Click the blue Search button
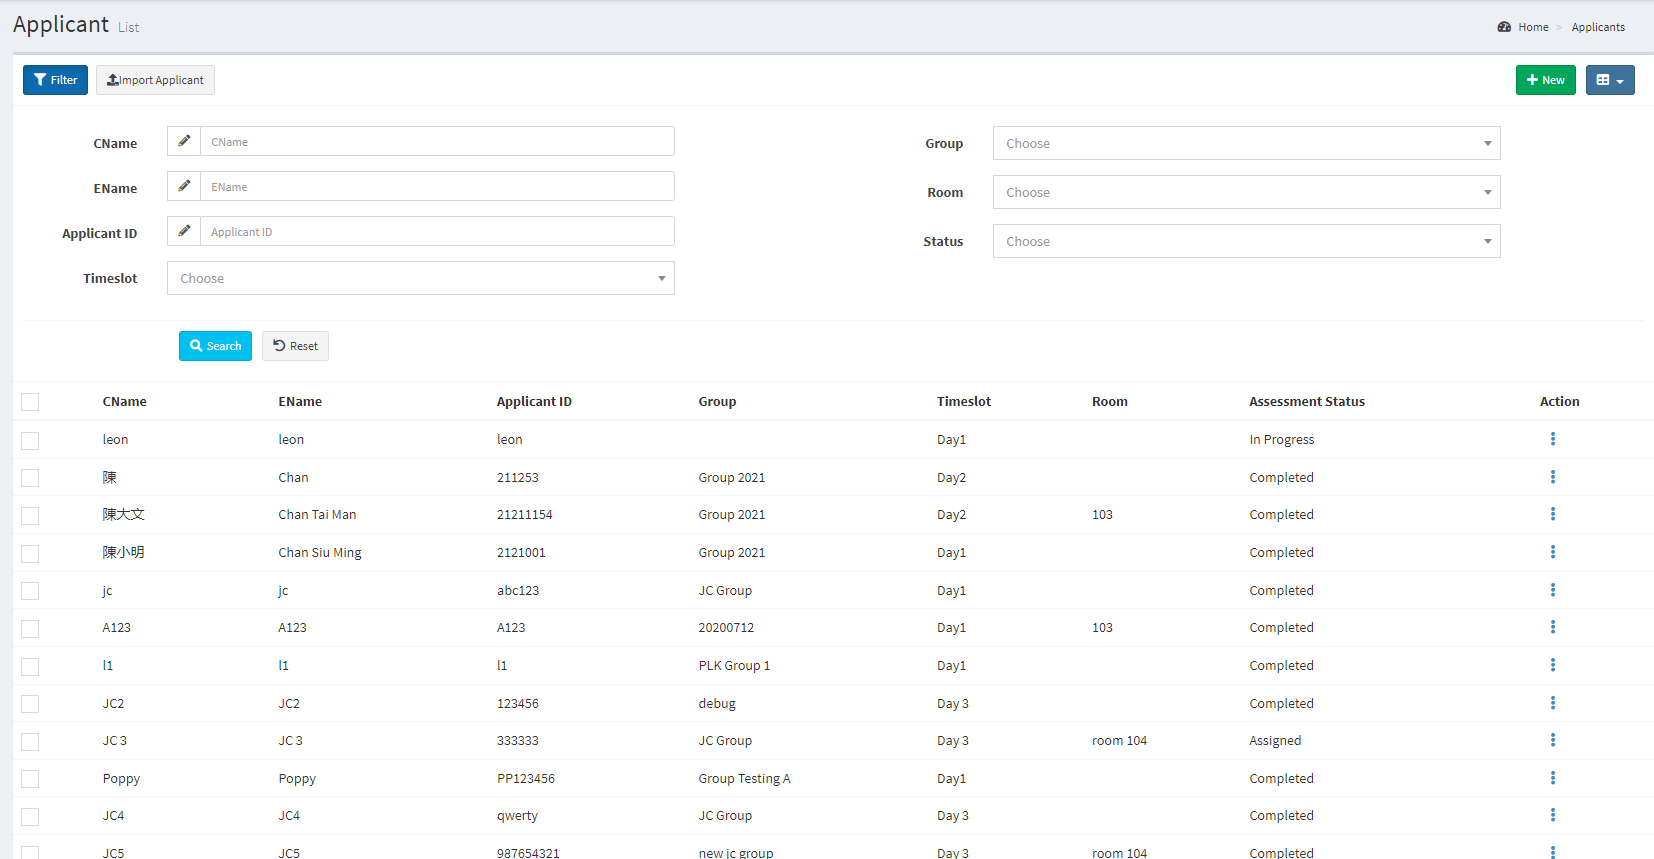 pos(215,346)
